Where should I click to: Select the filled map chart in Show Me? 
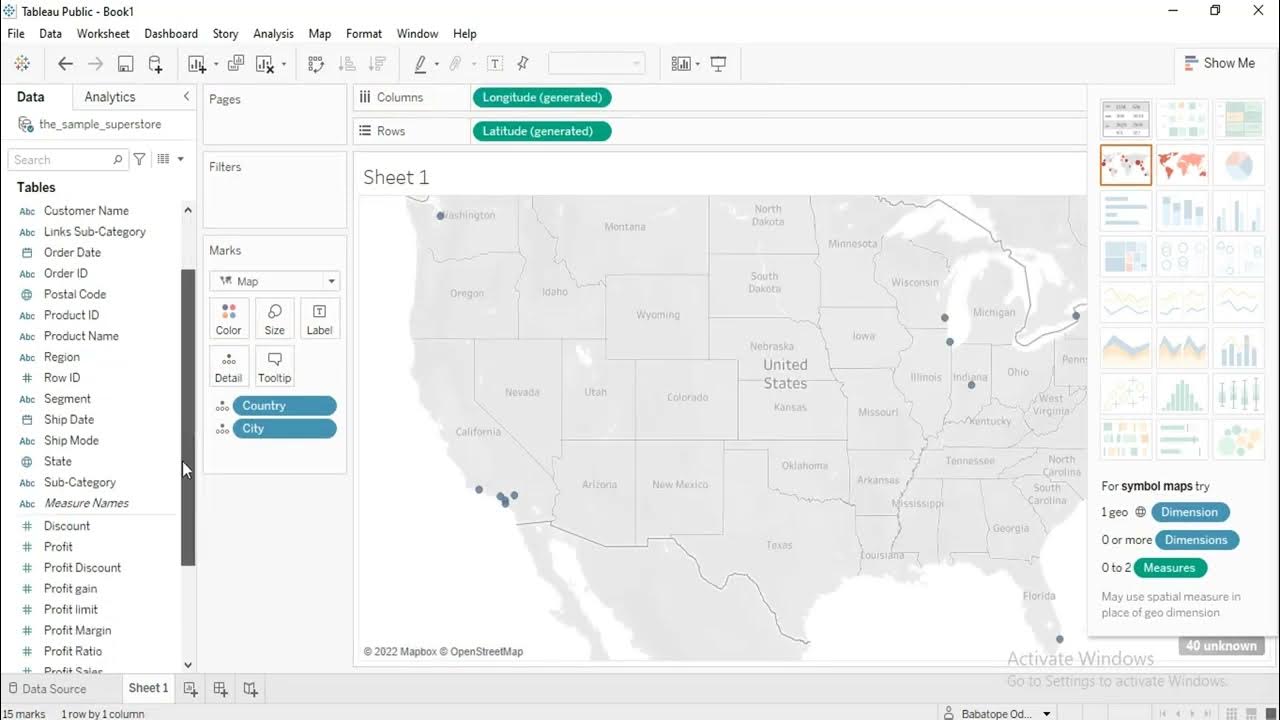pos(1182,165)
